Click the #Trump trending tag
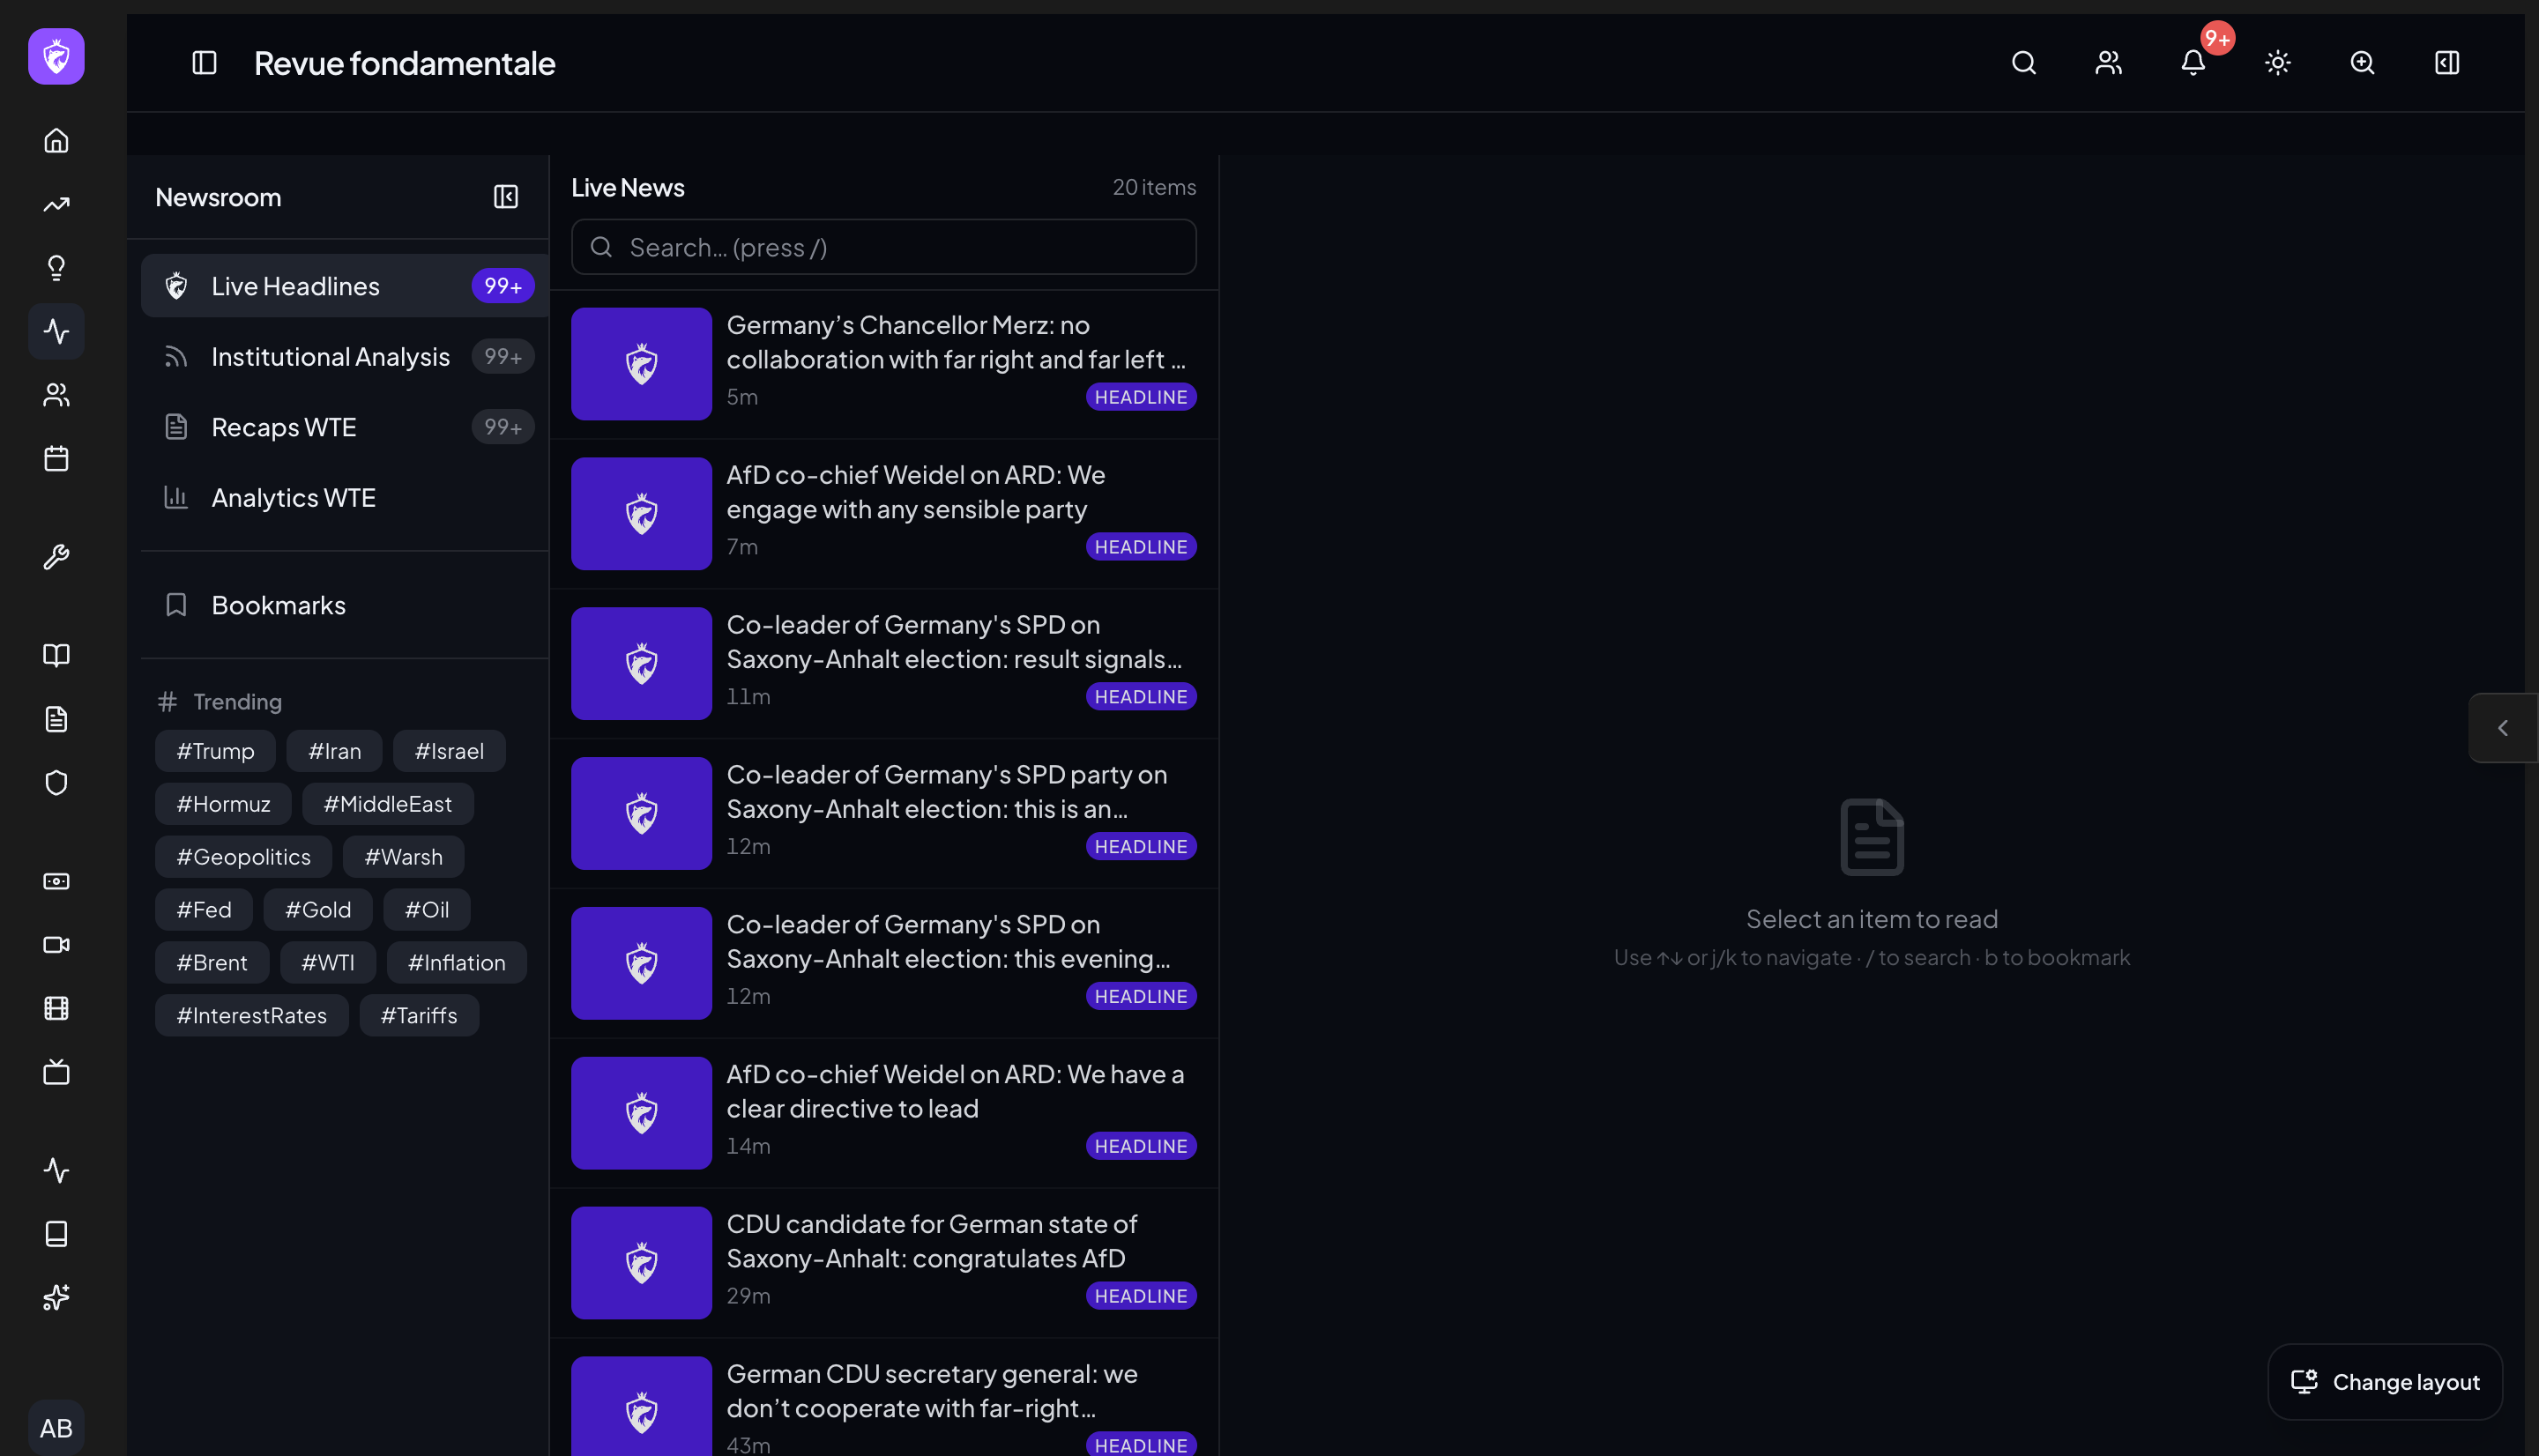The width and height of the screenshot is (2539, 1456). click(x=215, y=751)
